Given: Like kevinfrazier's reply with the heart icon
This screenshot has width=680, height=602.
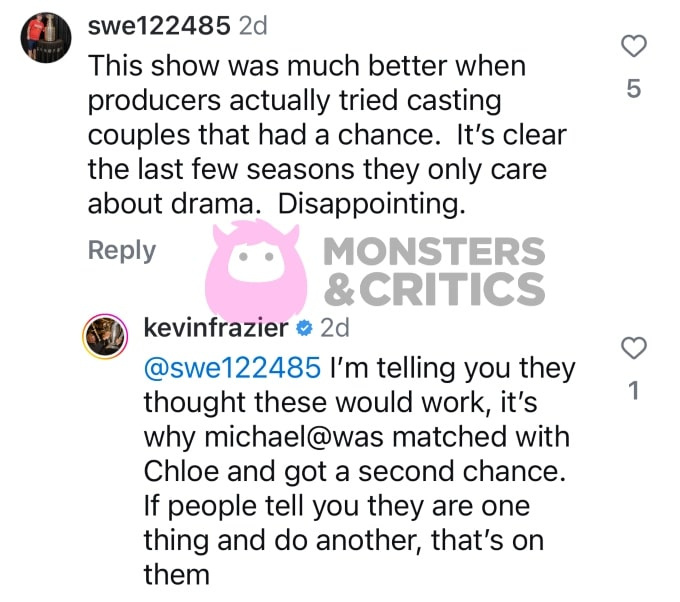Looking at the screenshot, I should pos(634,348).
